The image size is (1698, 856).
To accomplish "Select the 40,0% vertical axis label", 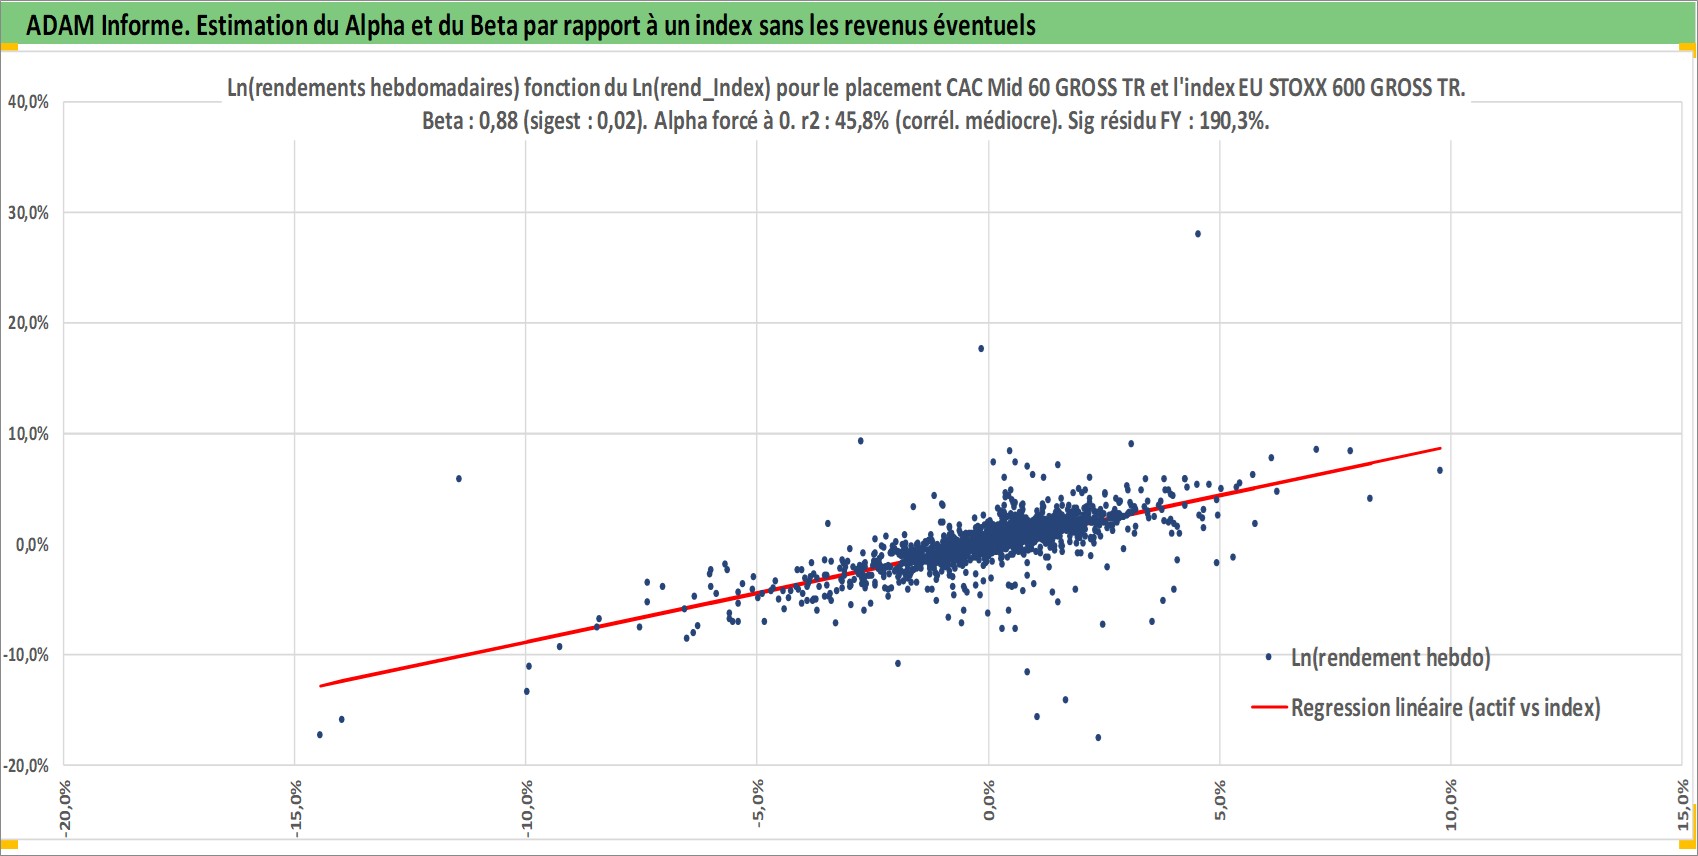I will click(x=28, y=102).
